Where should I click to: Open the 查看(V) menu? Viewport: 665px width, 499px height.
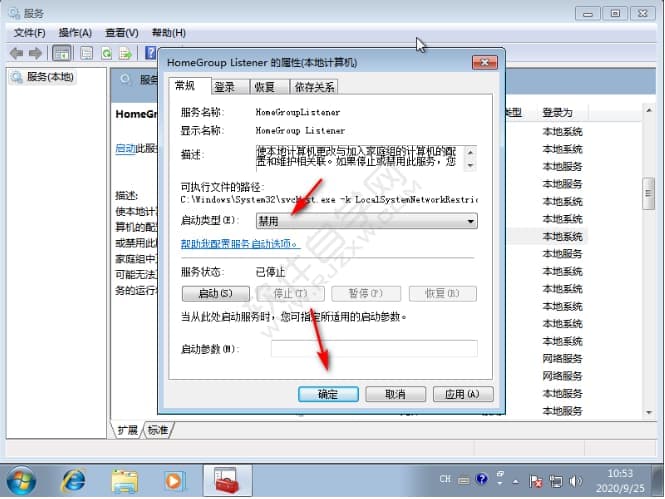tap(122, 33)
